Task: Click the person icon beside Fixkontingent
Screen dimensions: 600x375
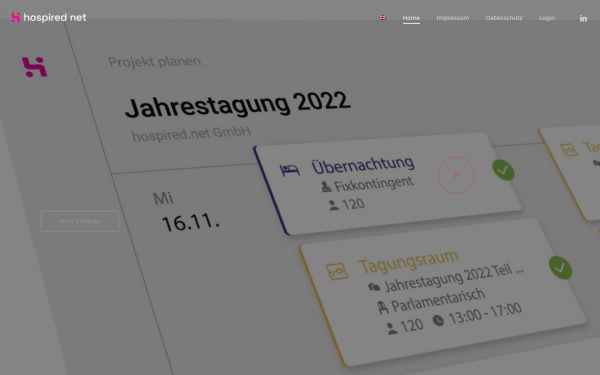Action: pos(326,187)
